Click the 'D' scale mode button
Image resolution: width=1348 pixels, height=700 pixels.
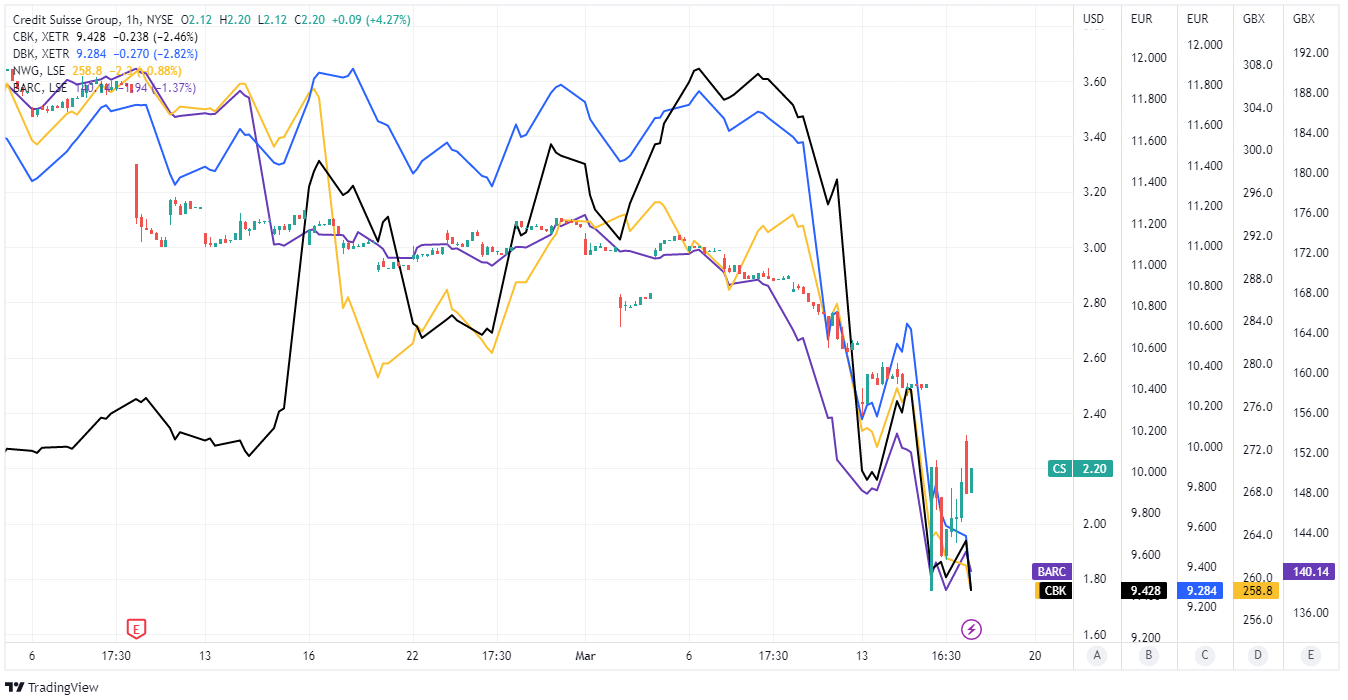tap(1255, 656)
